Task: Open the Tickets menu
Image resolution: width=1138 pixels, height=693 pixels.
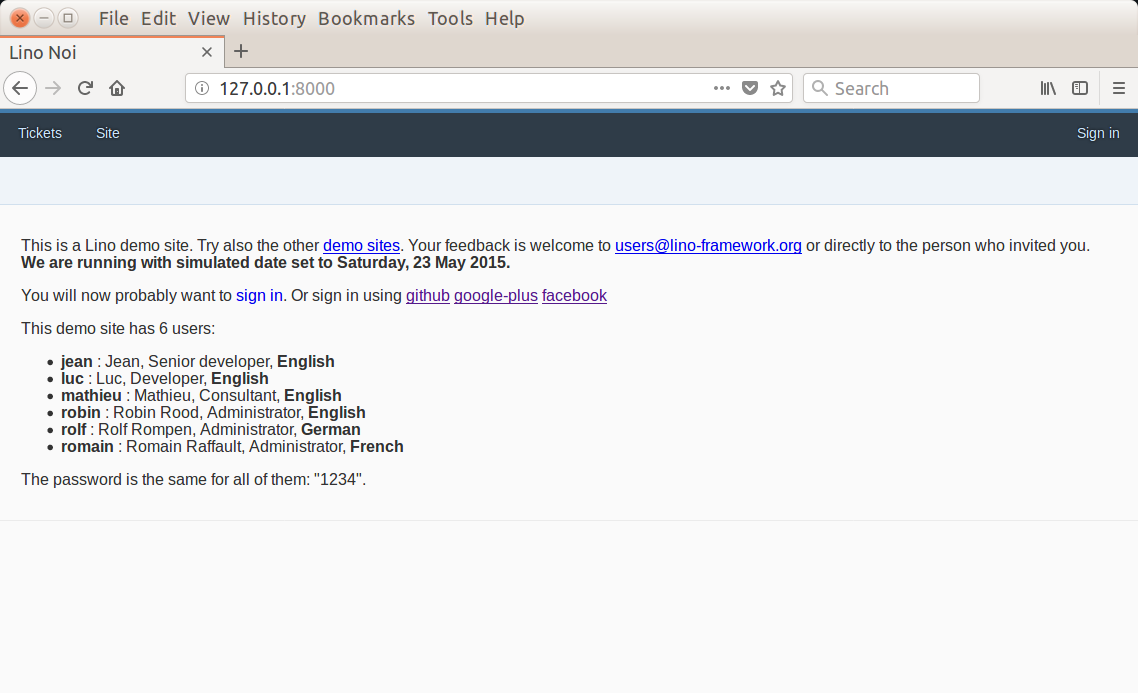Action: [x=40, y=134]
